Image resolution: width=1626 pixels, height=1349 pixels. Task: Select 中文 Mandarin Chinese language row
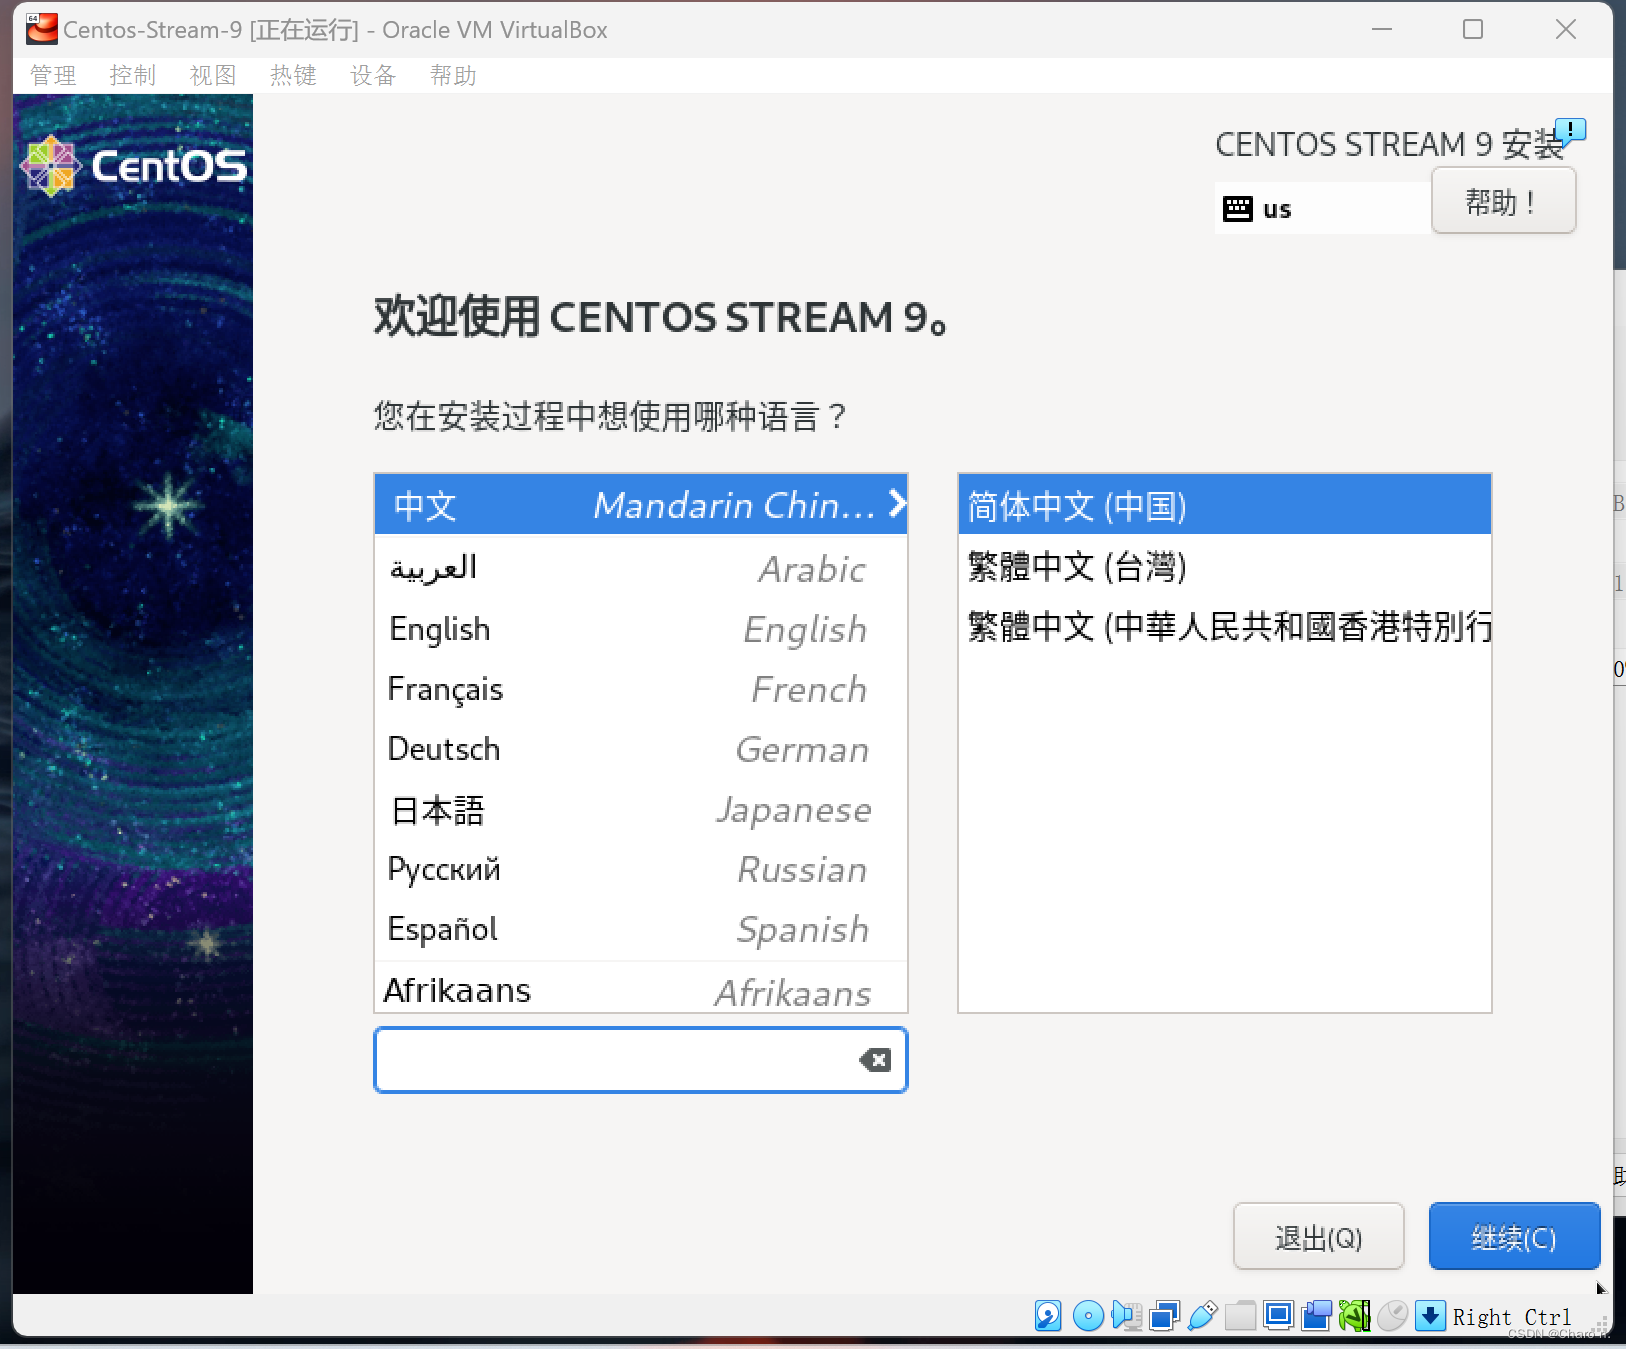641,504
